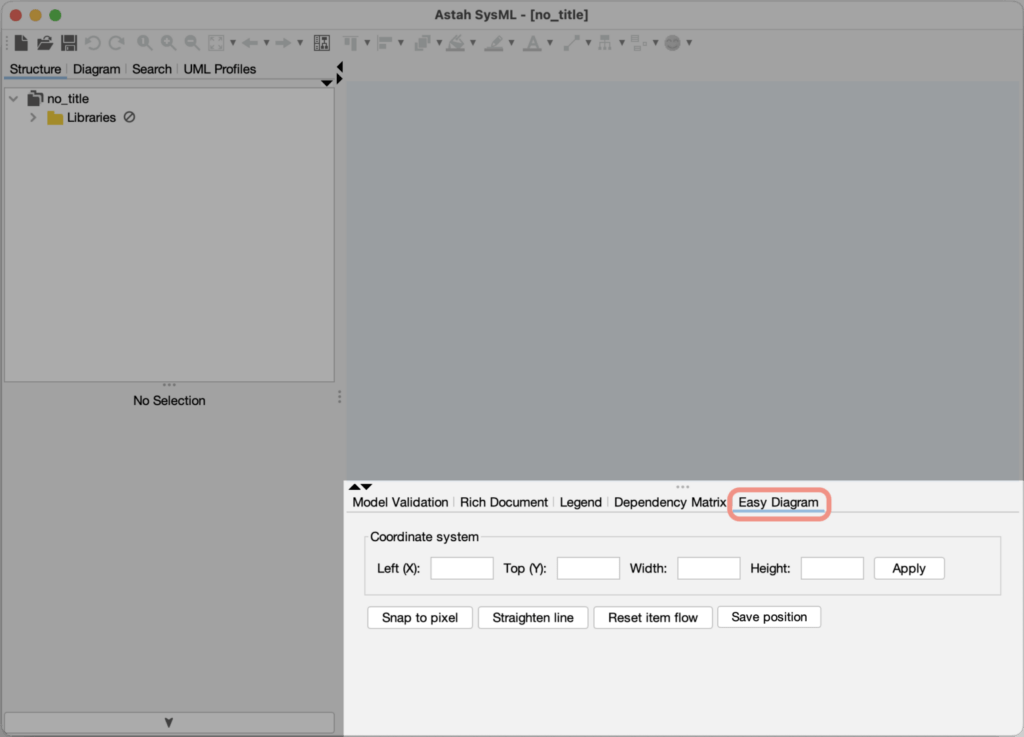Viewport: 1024px width, 737px height.
Task: Save the current project
Action: pos(69,42)
